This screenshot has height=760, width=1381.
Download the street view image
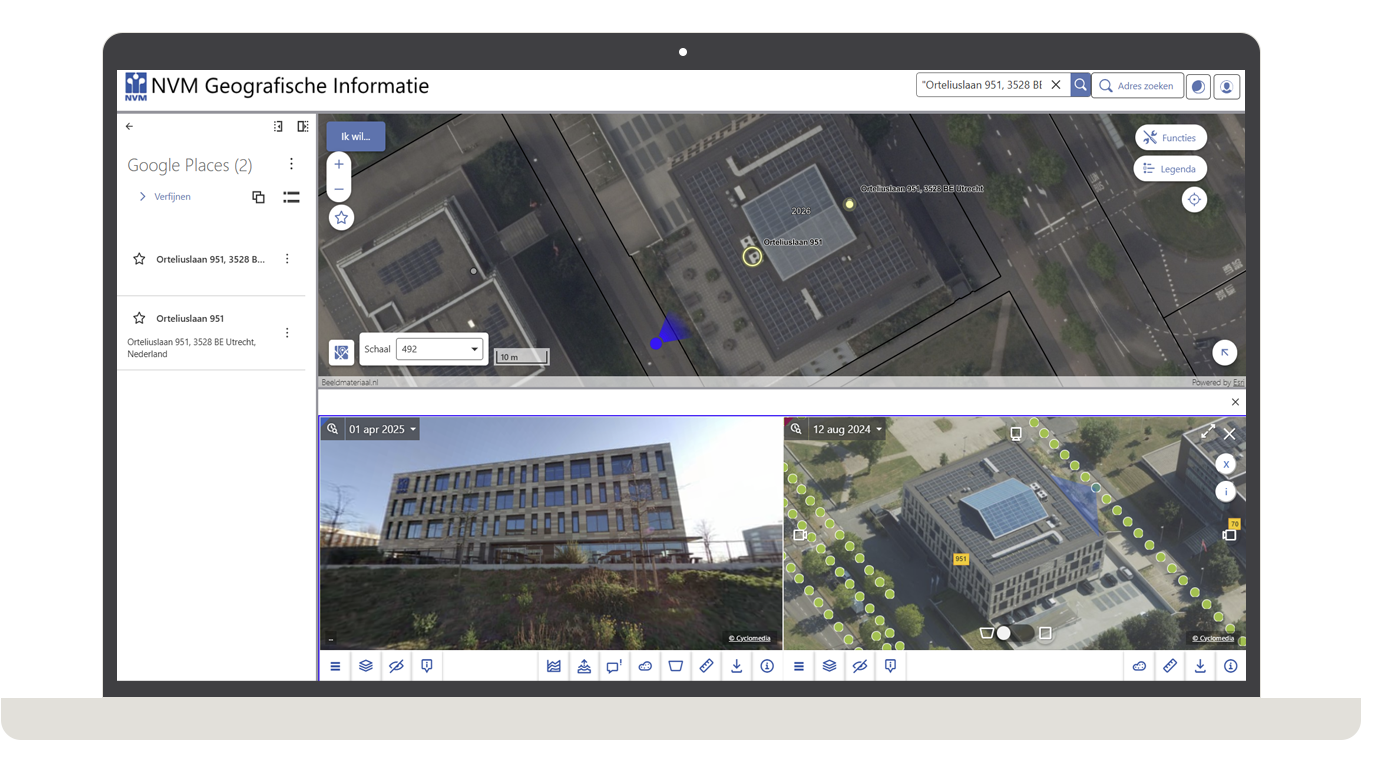click(x=737, y=666)
